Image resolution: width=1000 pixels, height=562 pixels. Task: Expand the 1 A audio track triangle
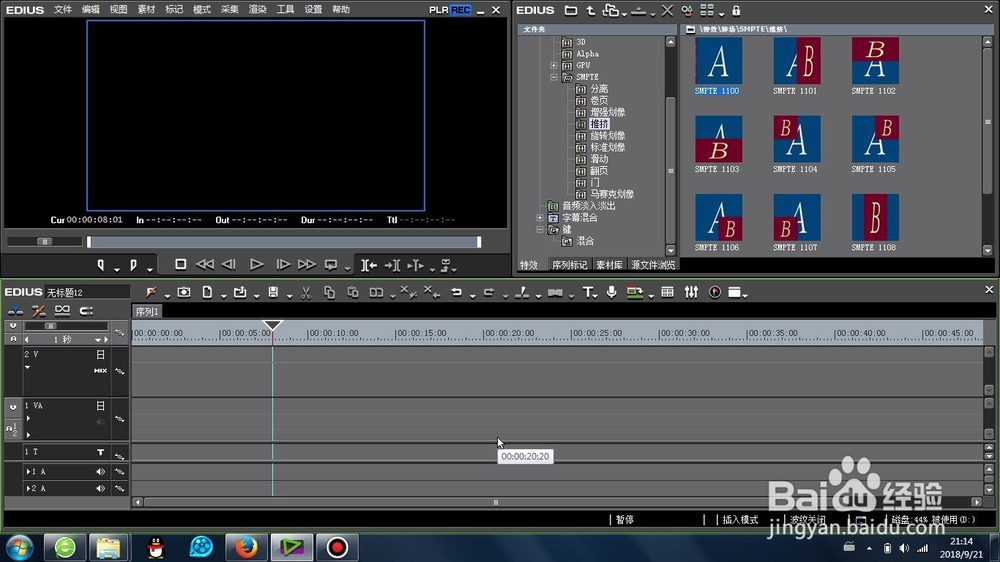(28, 471)
